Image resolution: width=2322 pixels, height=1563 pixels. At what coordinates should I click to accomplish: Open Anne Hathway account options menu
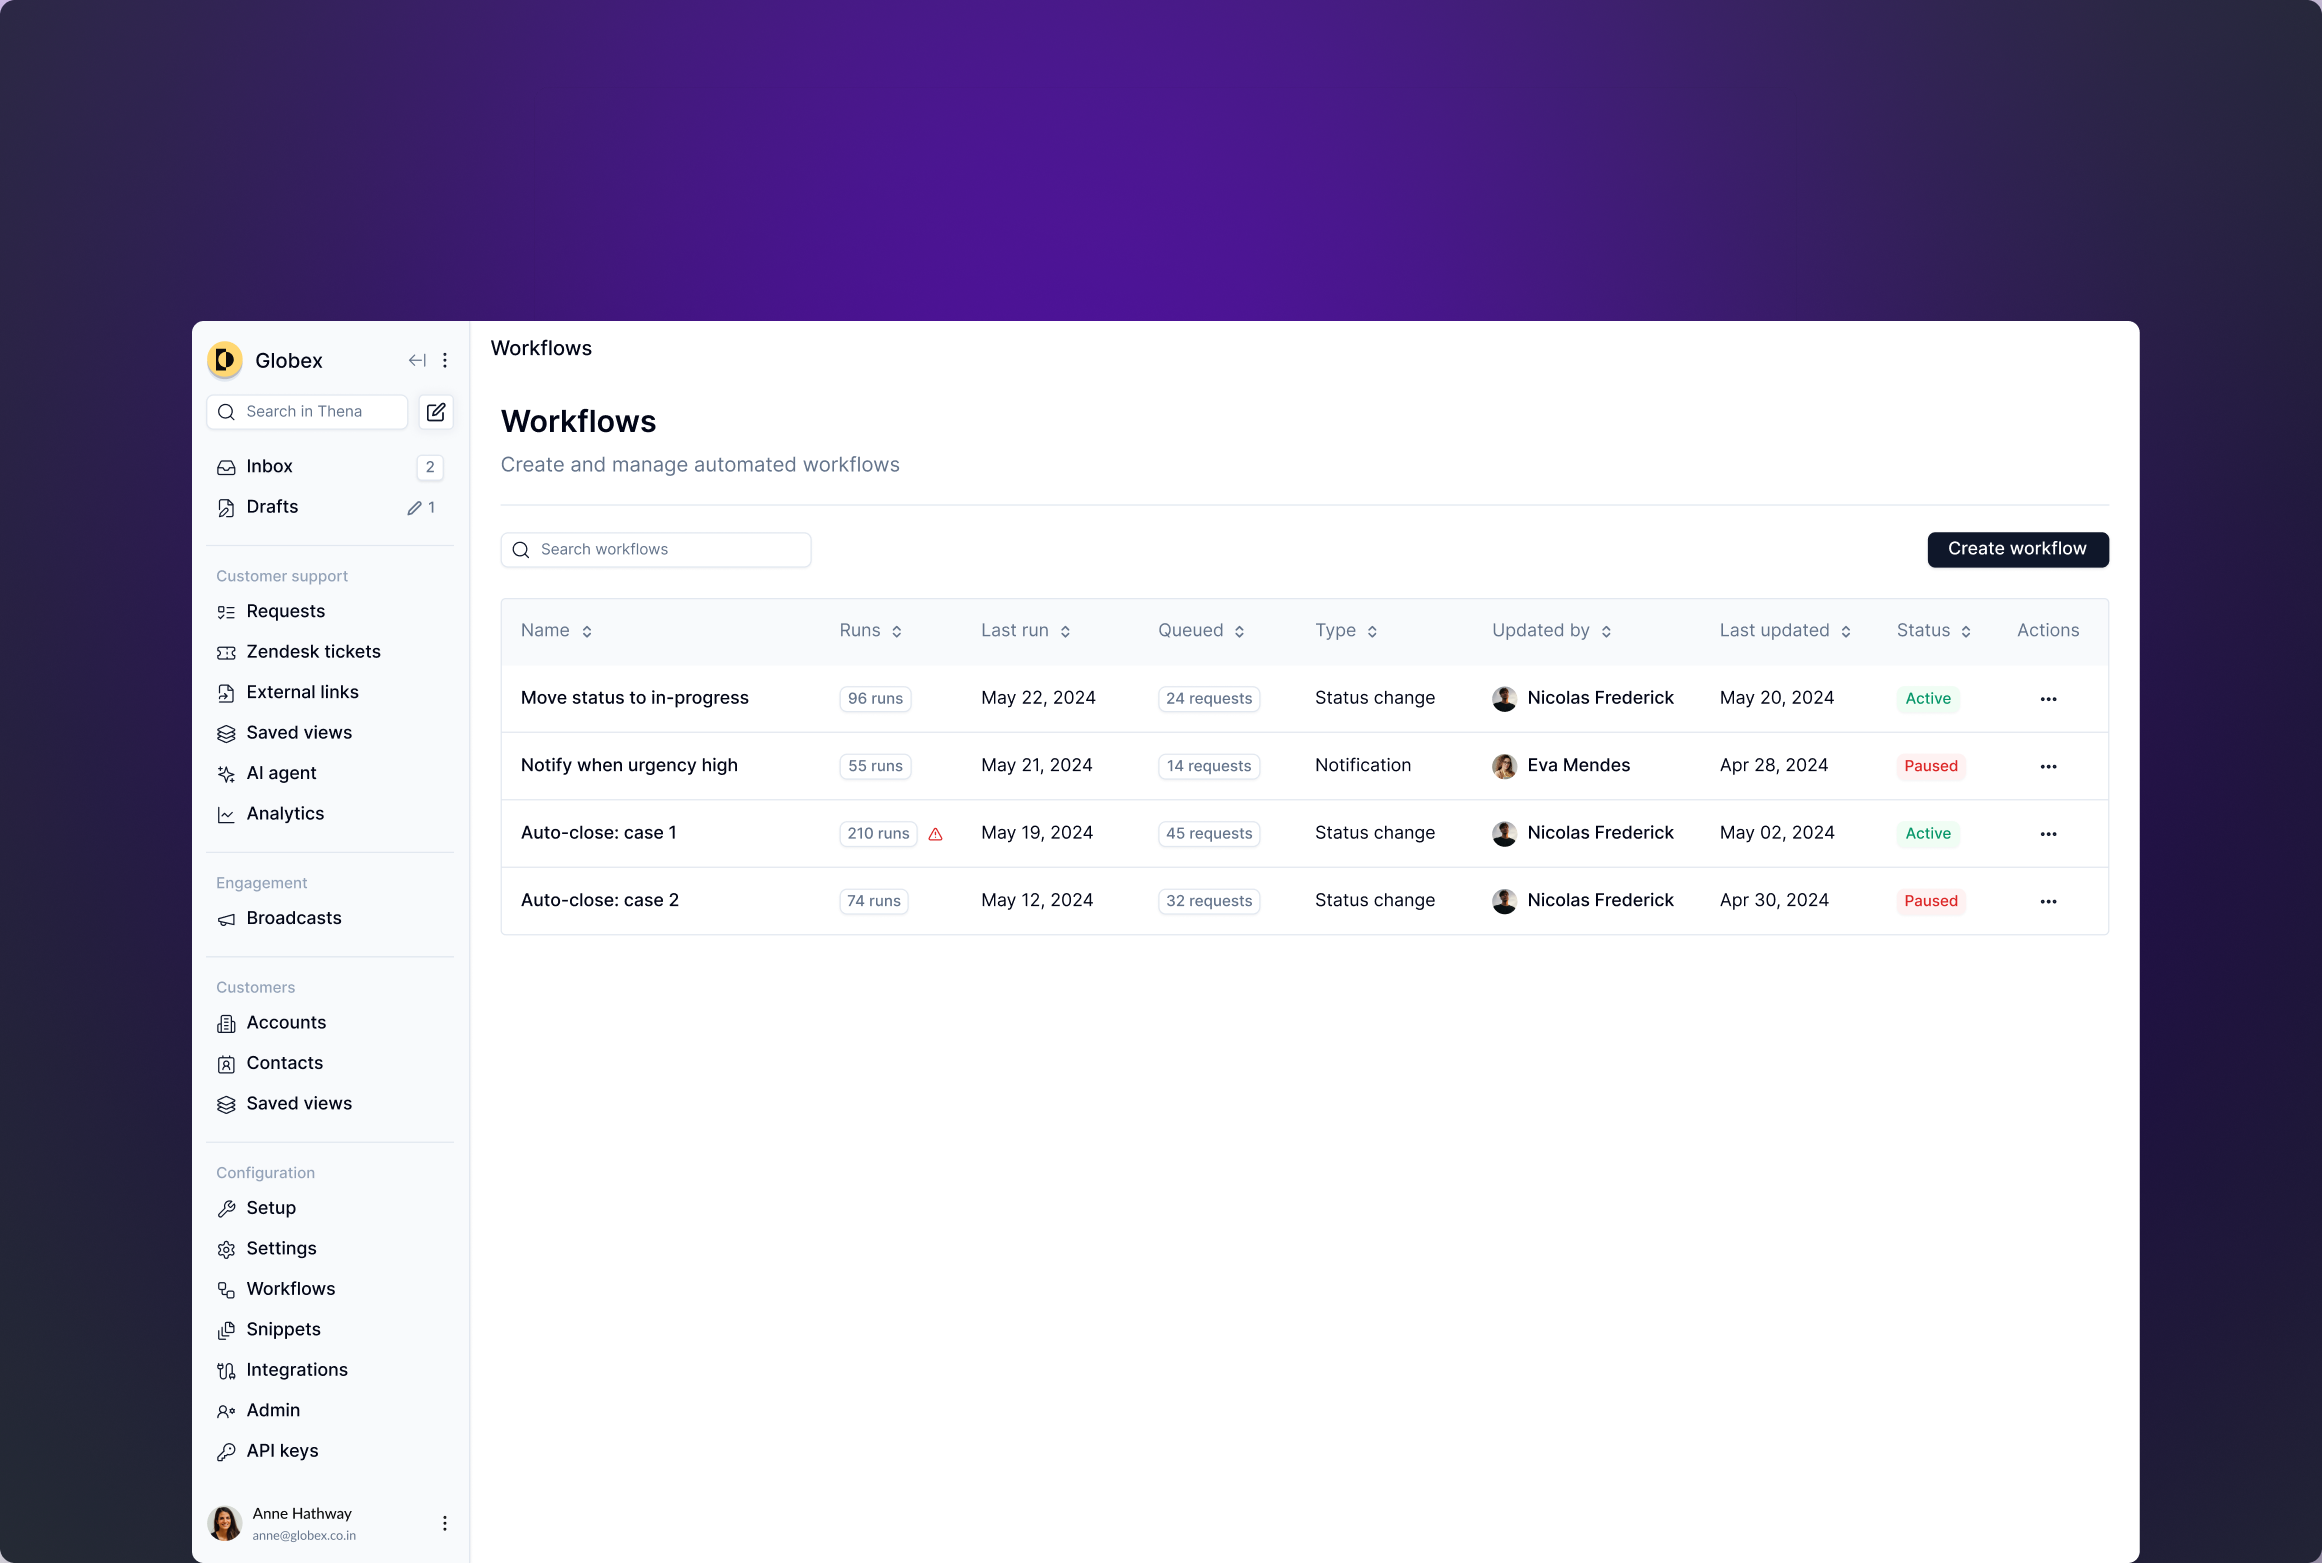point(445,1523)
